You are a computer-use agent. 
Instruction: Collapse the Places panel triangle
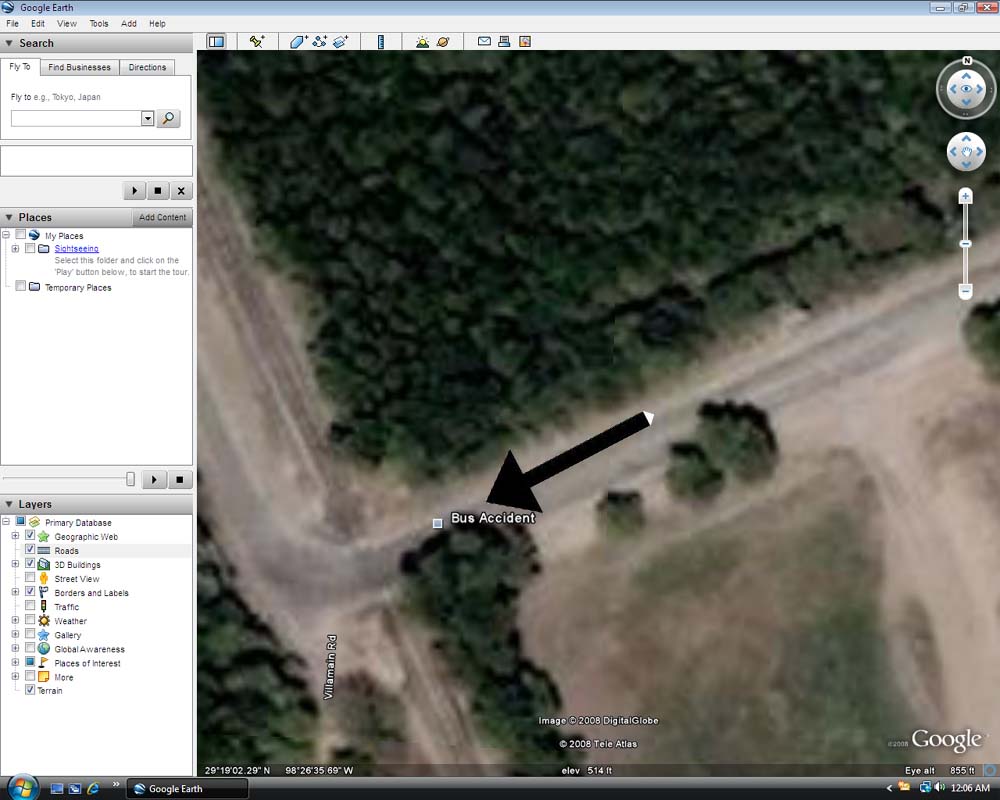click(9, 218)
